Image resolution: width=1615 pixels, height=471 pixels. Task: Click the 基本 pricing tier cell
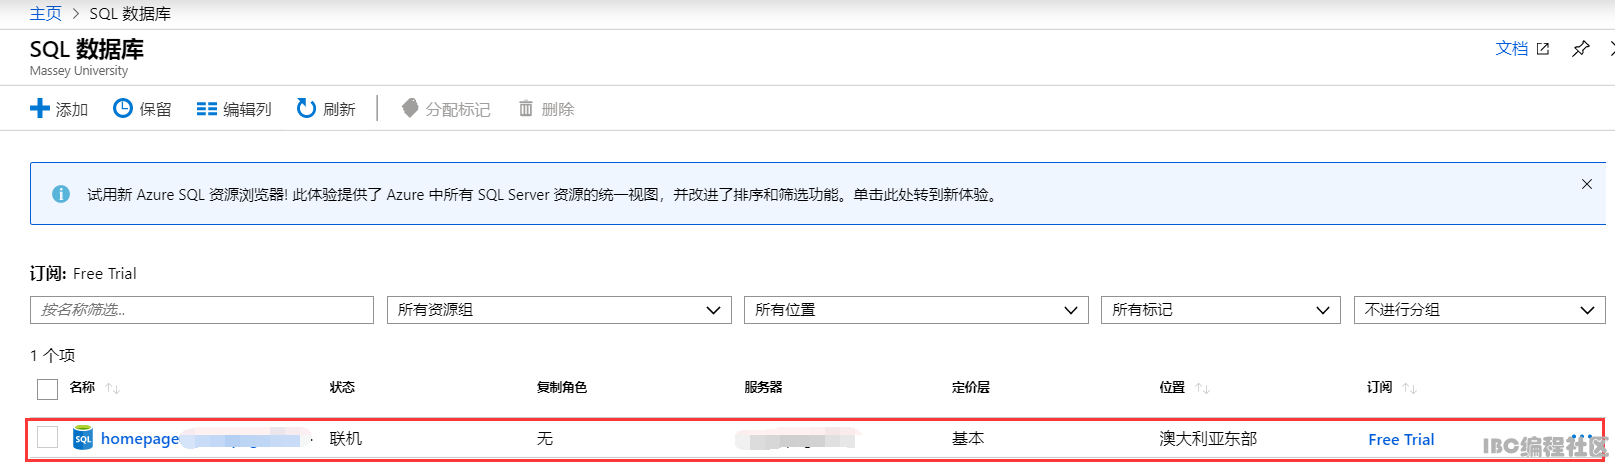[968, 438]
